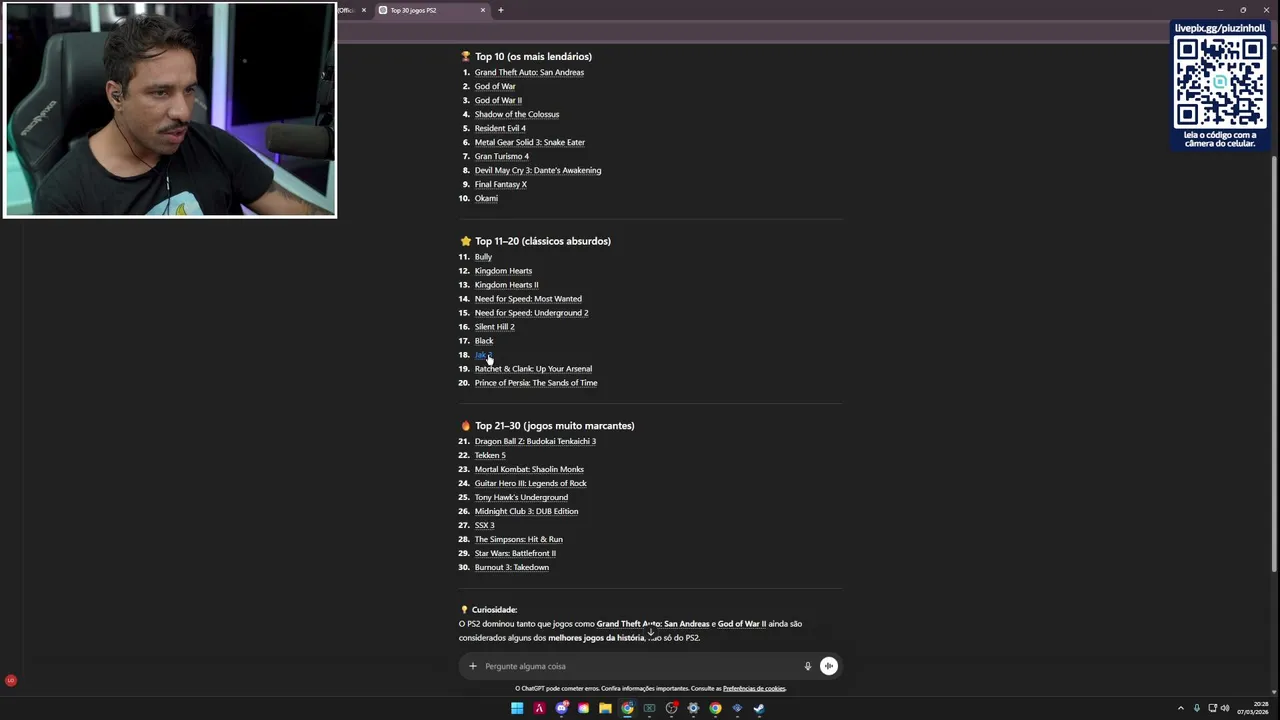The image size is (1280, 720).
Task: Click the volume icon in system tray
Action: [x=1225, y=708]
